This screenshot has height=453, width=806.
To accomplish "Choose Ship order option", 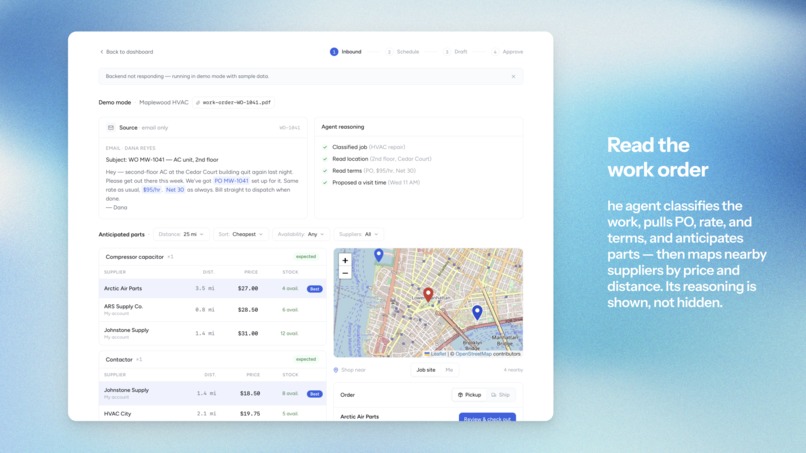I will pos(500,395).
